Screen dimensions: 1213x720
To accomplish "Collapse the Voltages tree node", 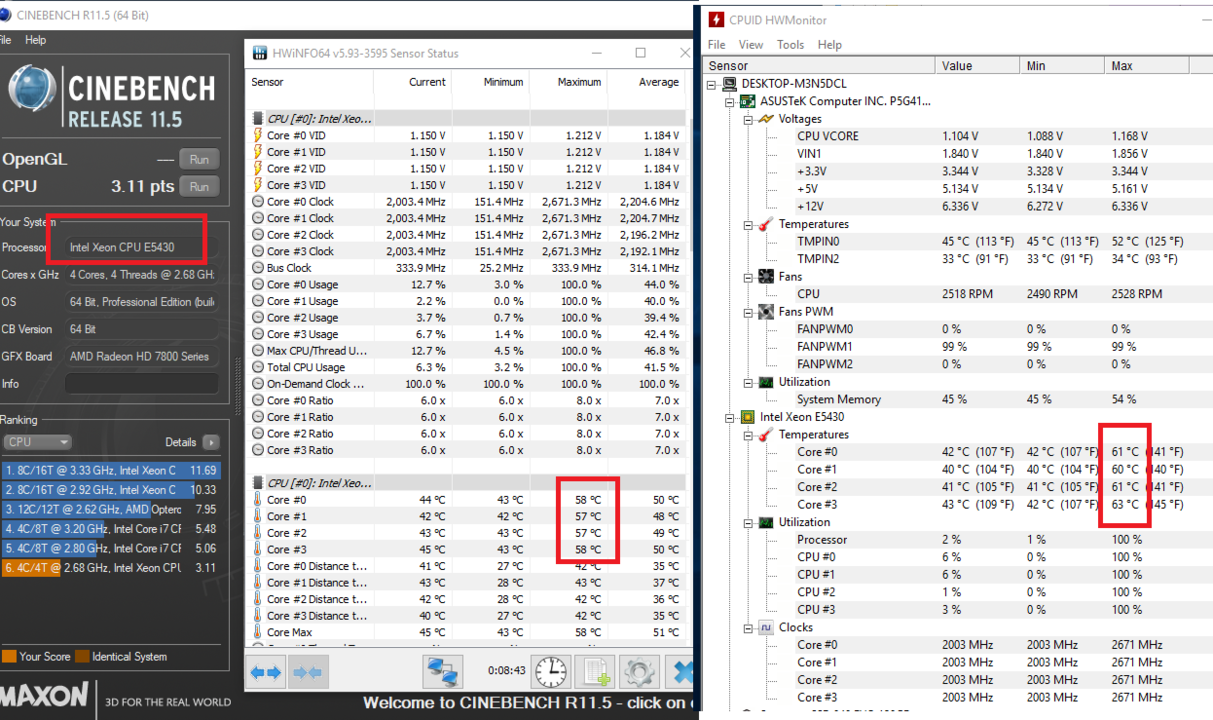I will [x=748, y=119].
